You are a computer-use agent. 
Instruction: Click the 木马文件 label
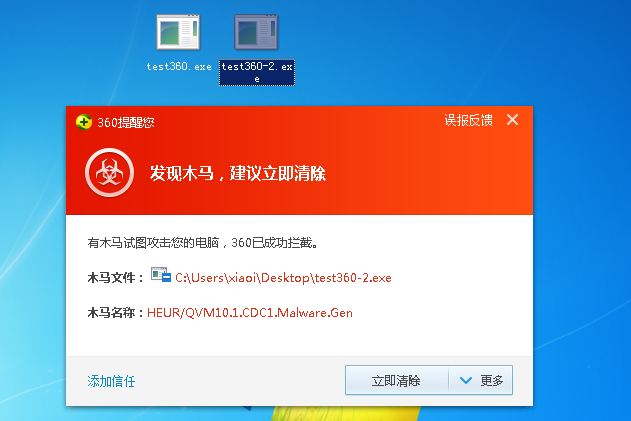click(115, 277)
